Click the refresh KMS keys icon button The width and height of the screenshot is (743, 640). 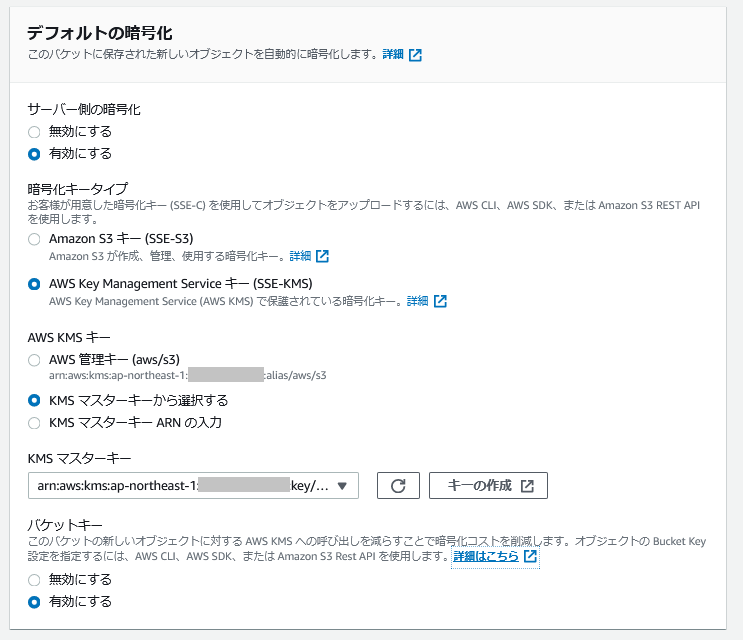[x=398, y=486]
